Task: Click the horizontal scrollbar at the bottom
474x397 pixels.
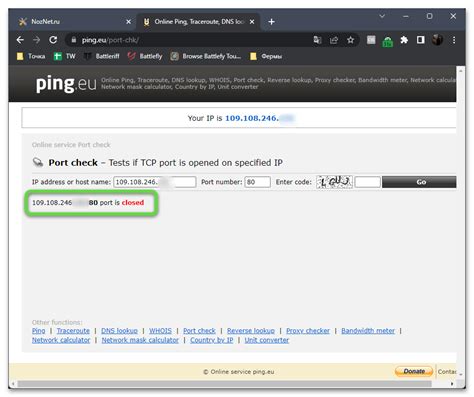Action: [225, 384]
